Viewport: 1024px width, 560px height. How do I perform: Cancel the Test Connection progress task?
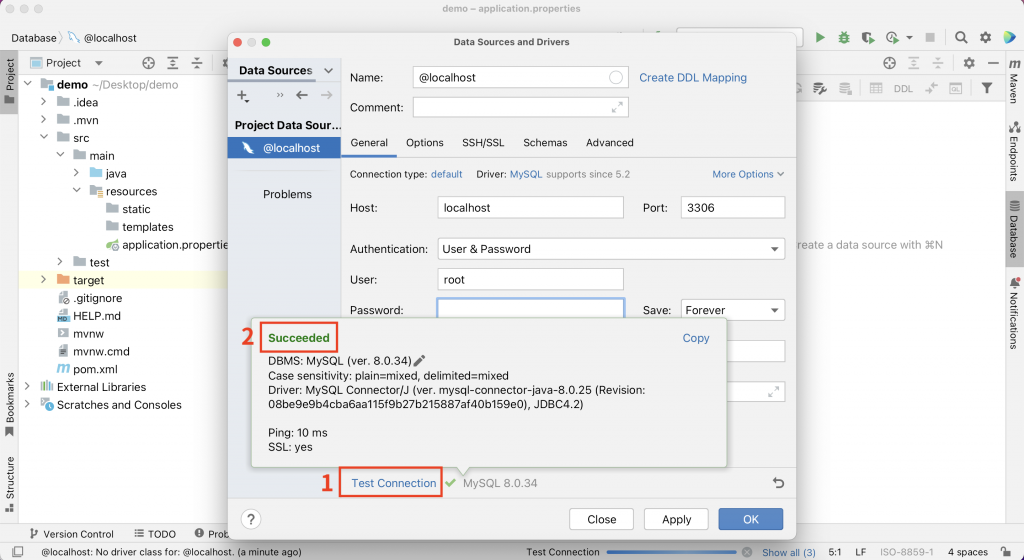tap(747, 552)
